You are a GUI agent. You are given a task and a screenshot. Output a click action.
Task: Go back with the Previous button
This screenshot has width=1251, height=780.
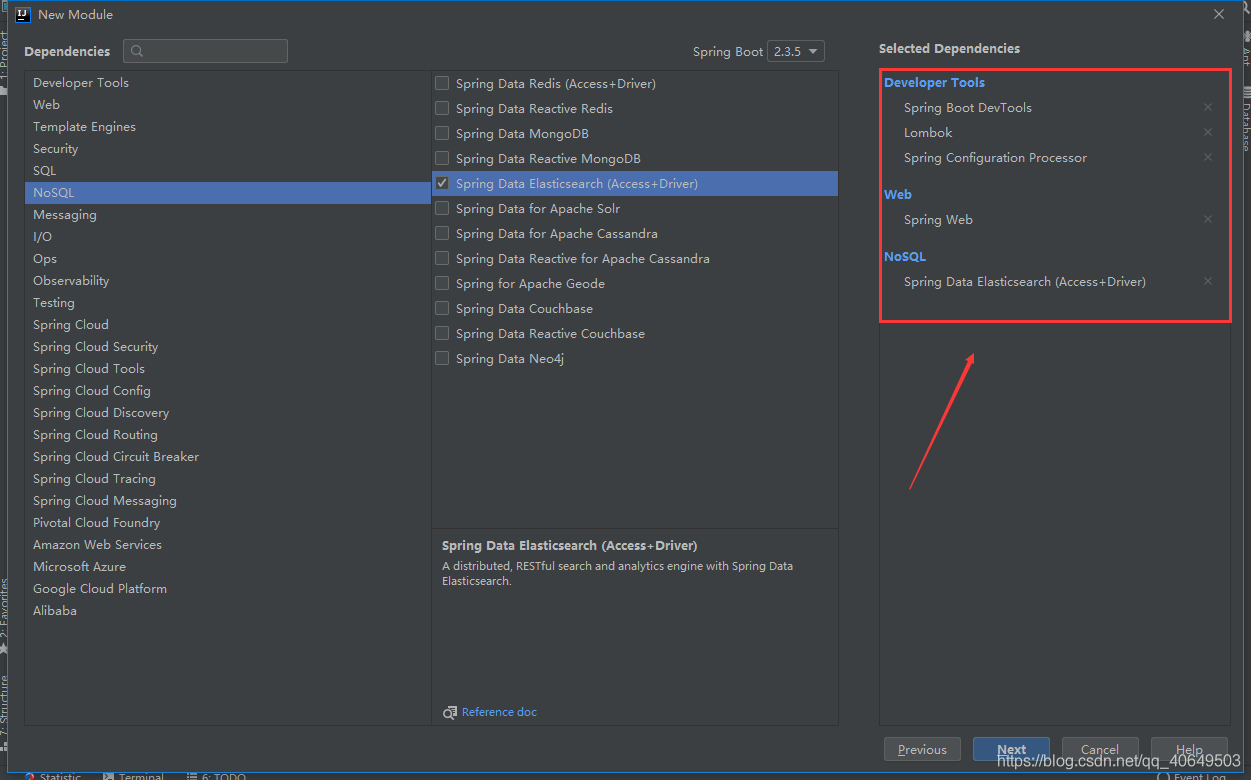922,749
